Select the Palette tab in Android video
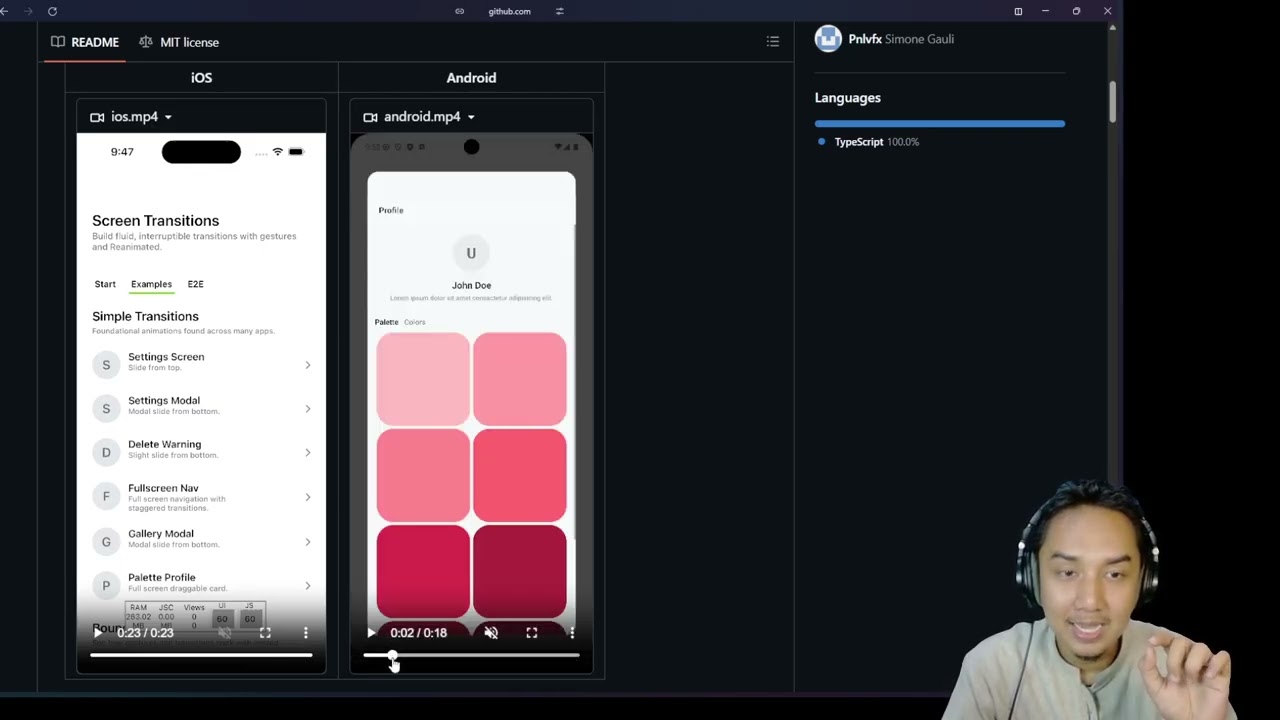The image size is (1280, 720). point(386,322)
